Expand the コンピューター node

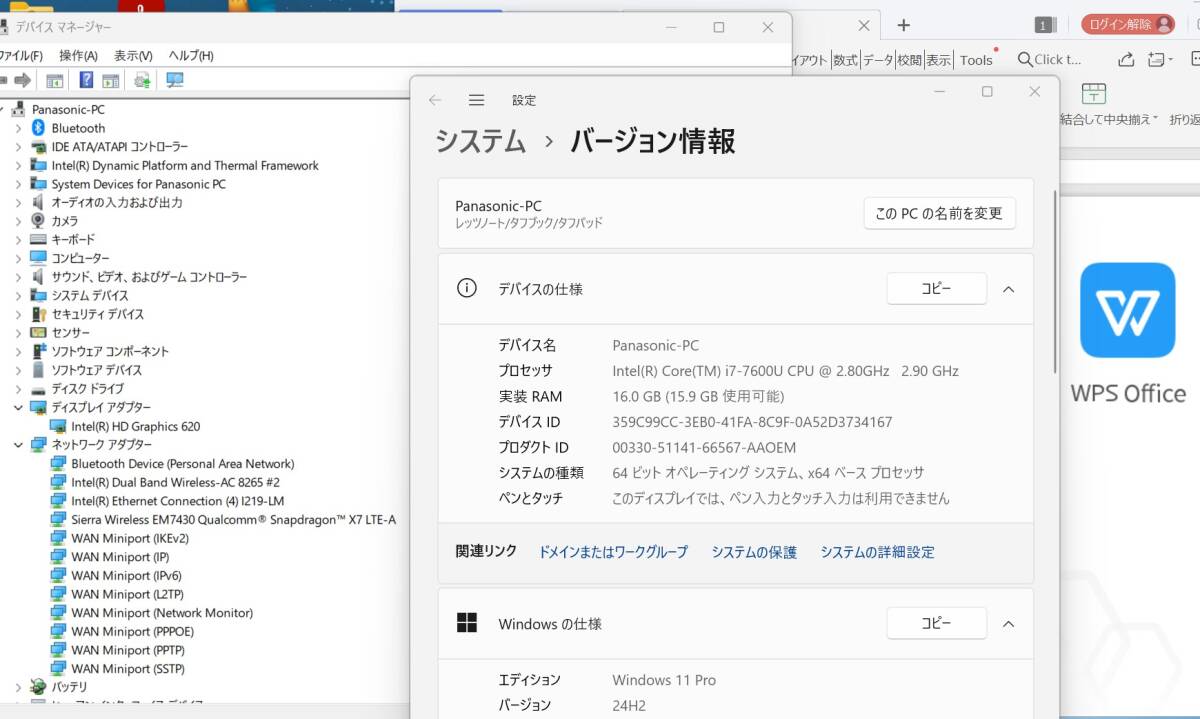[18, 258]
